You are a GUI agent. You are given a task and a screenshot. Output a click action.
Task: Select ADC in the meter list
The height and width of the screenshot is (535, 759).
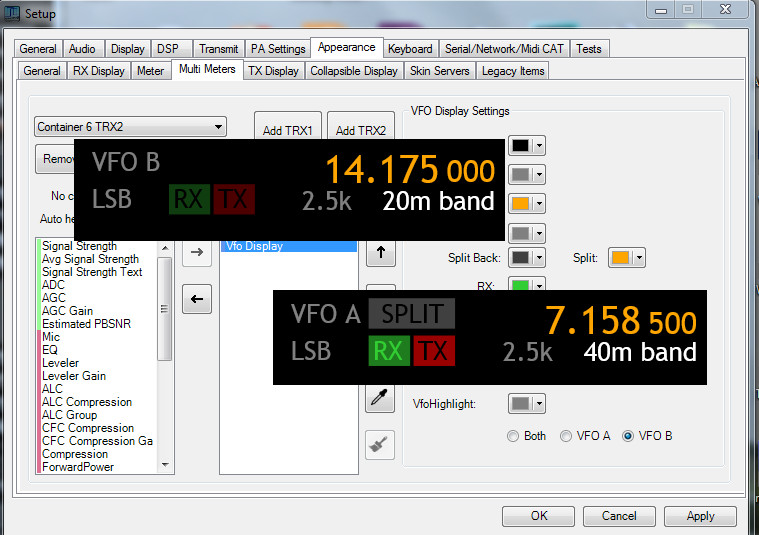pyautogui.click(x=53, y=285)
